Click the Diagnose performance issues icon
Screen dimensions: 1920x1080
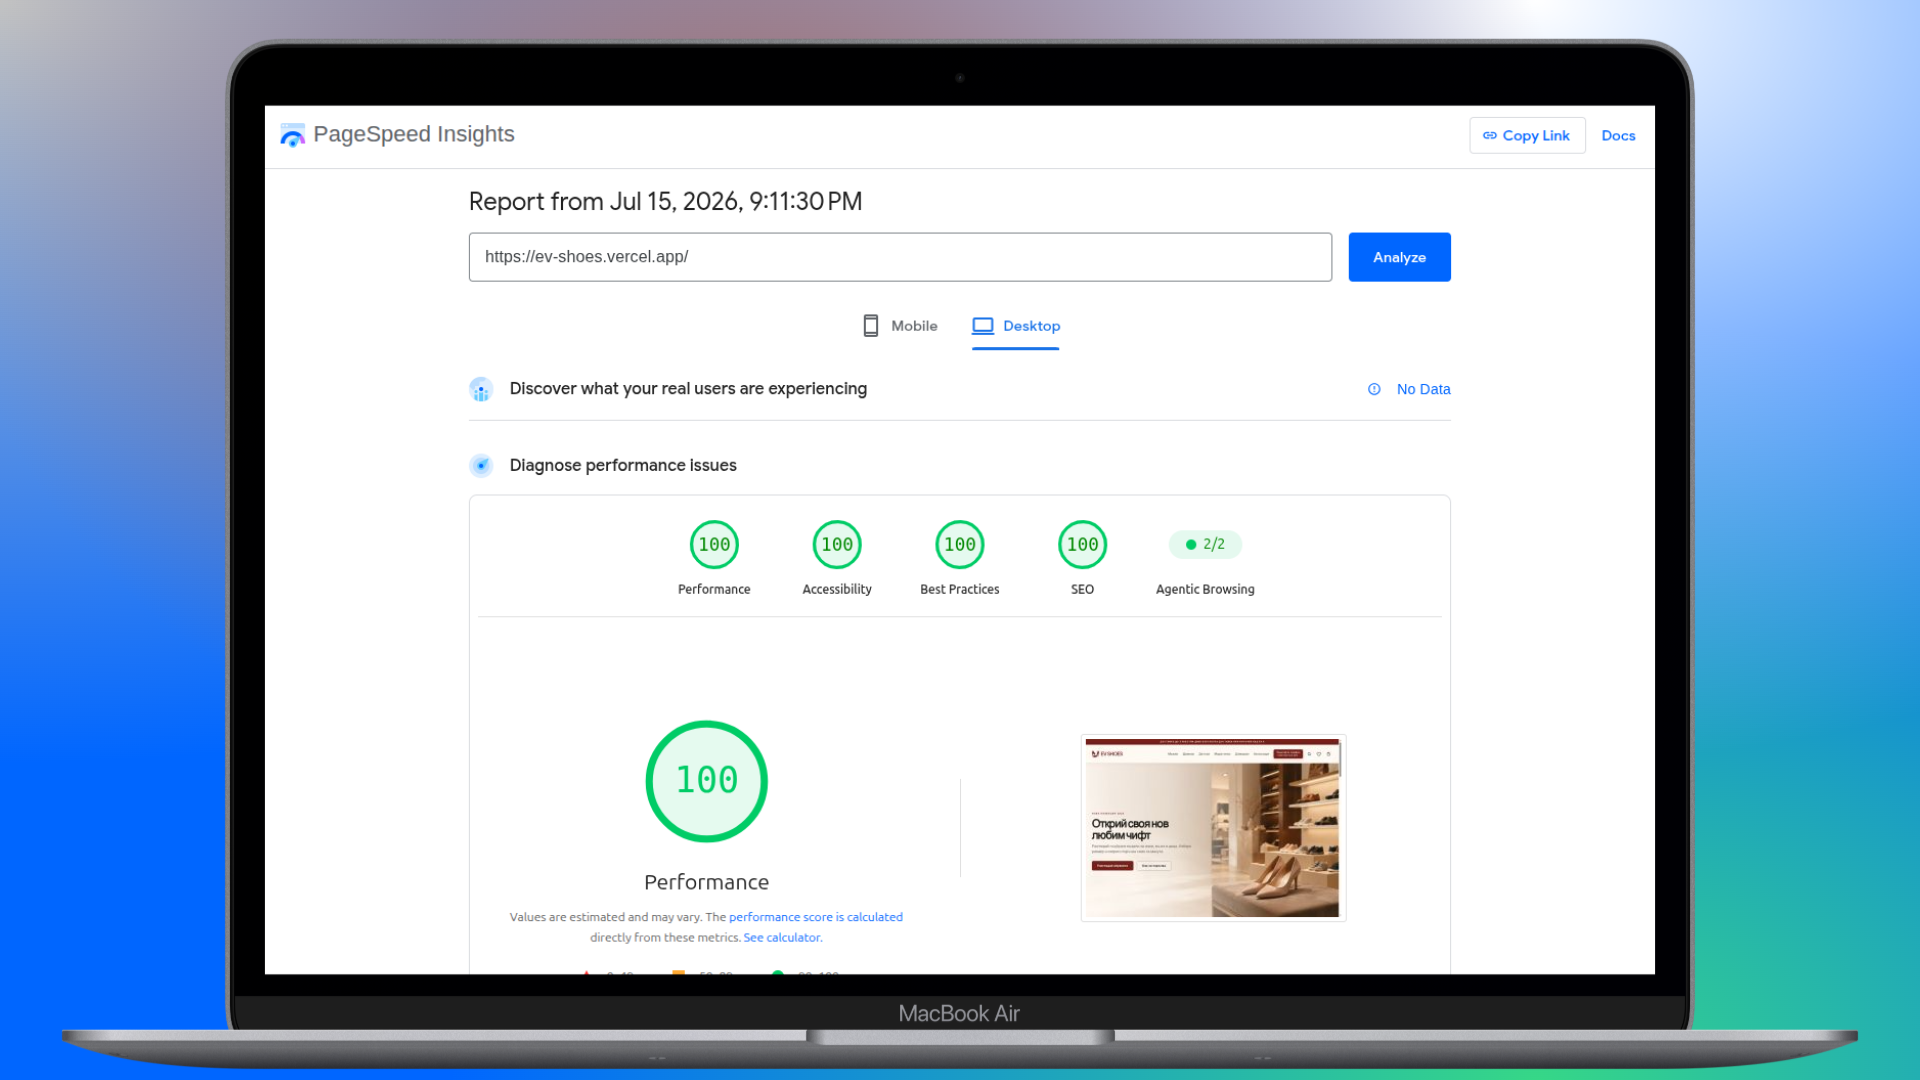tap(481, 465)
